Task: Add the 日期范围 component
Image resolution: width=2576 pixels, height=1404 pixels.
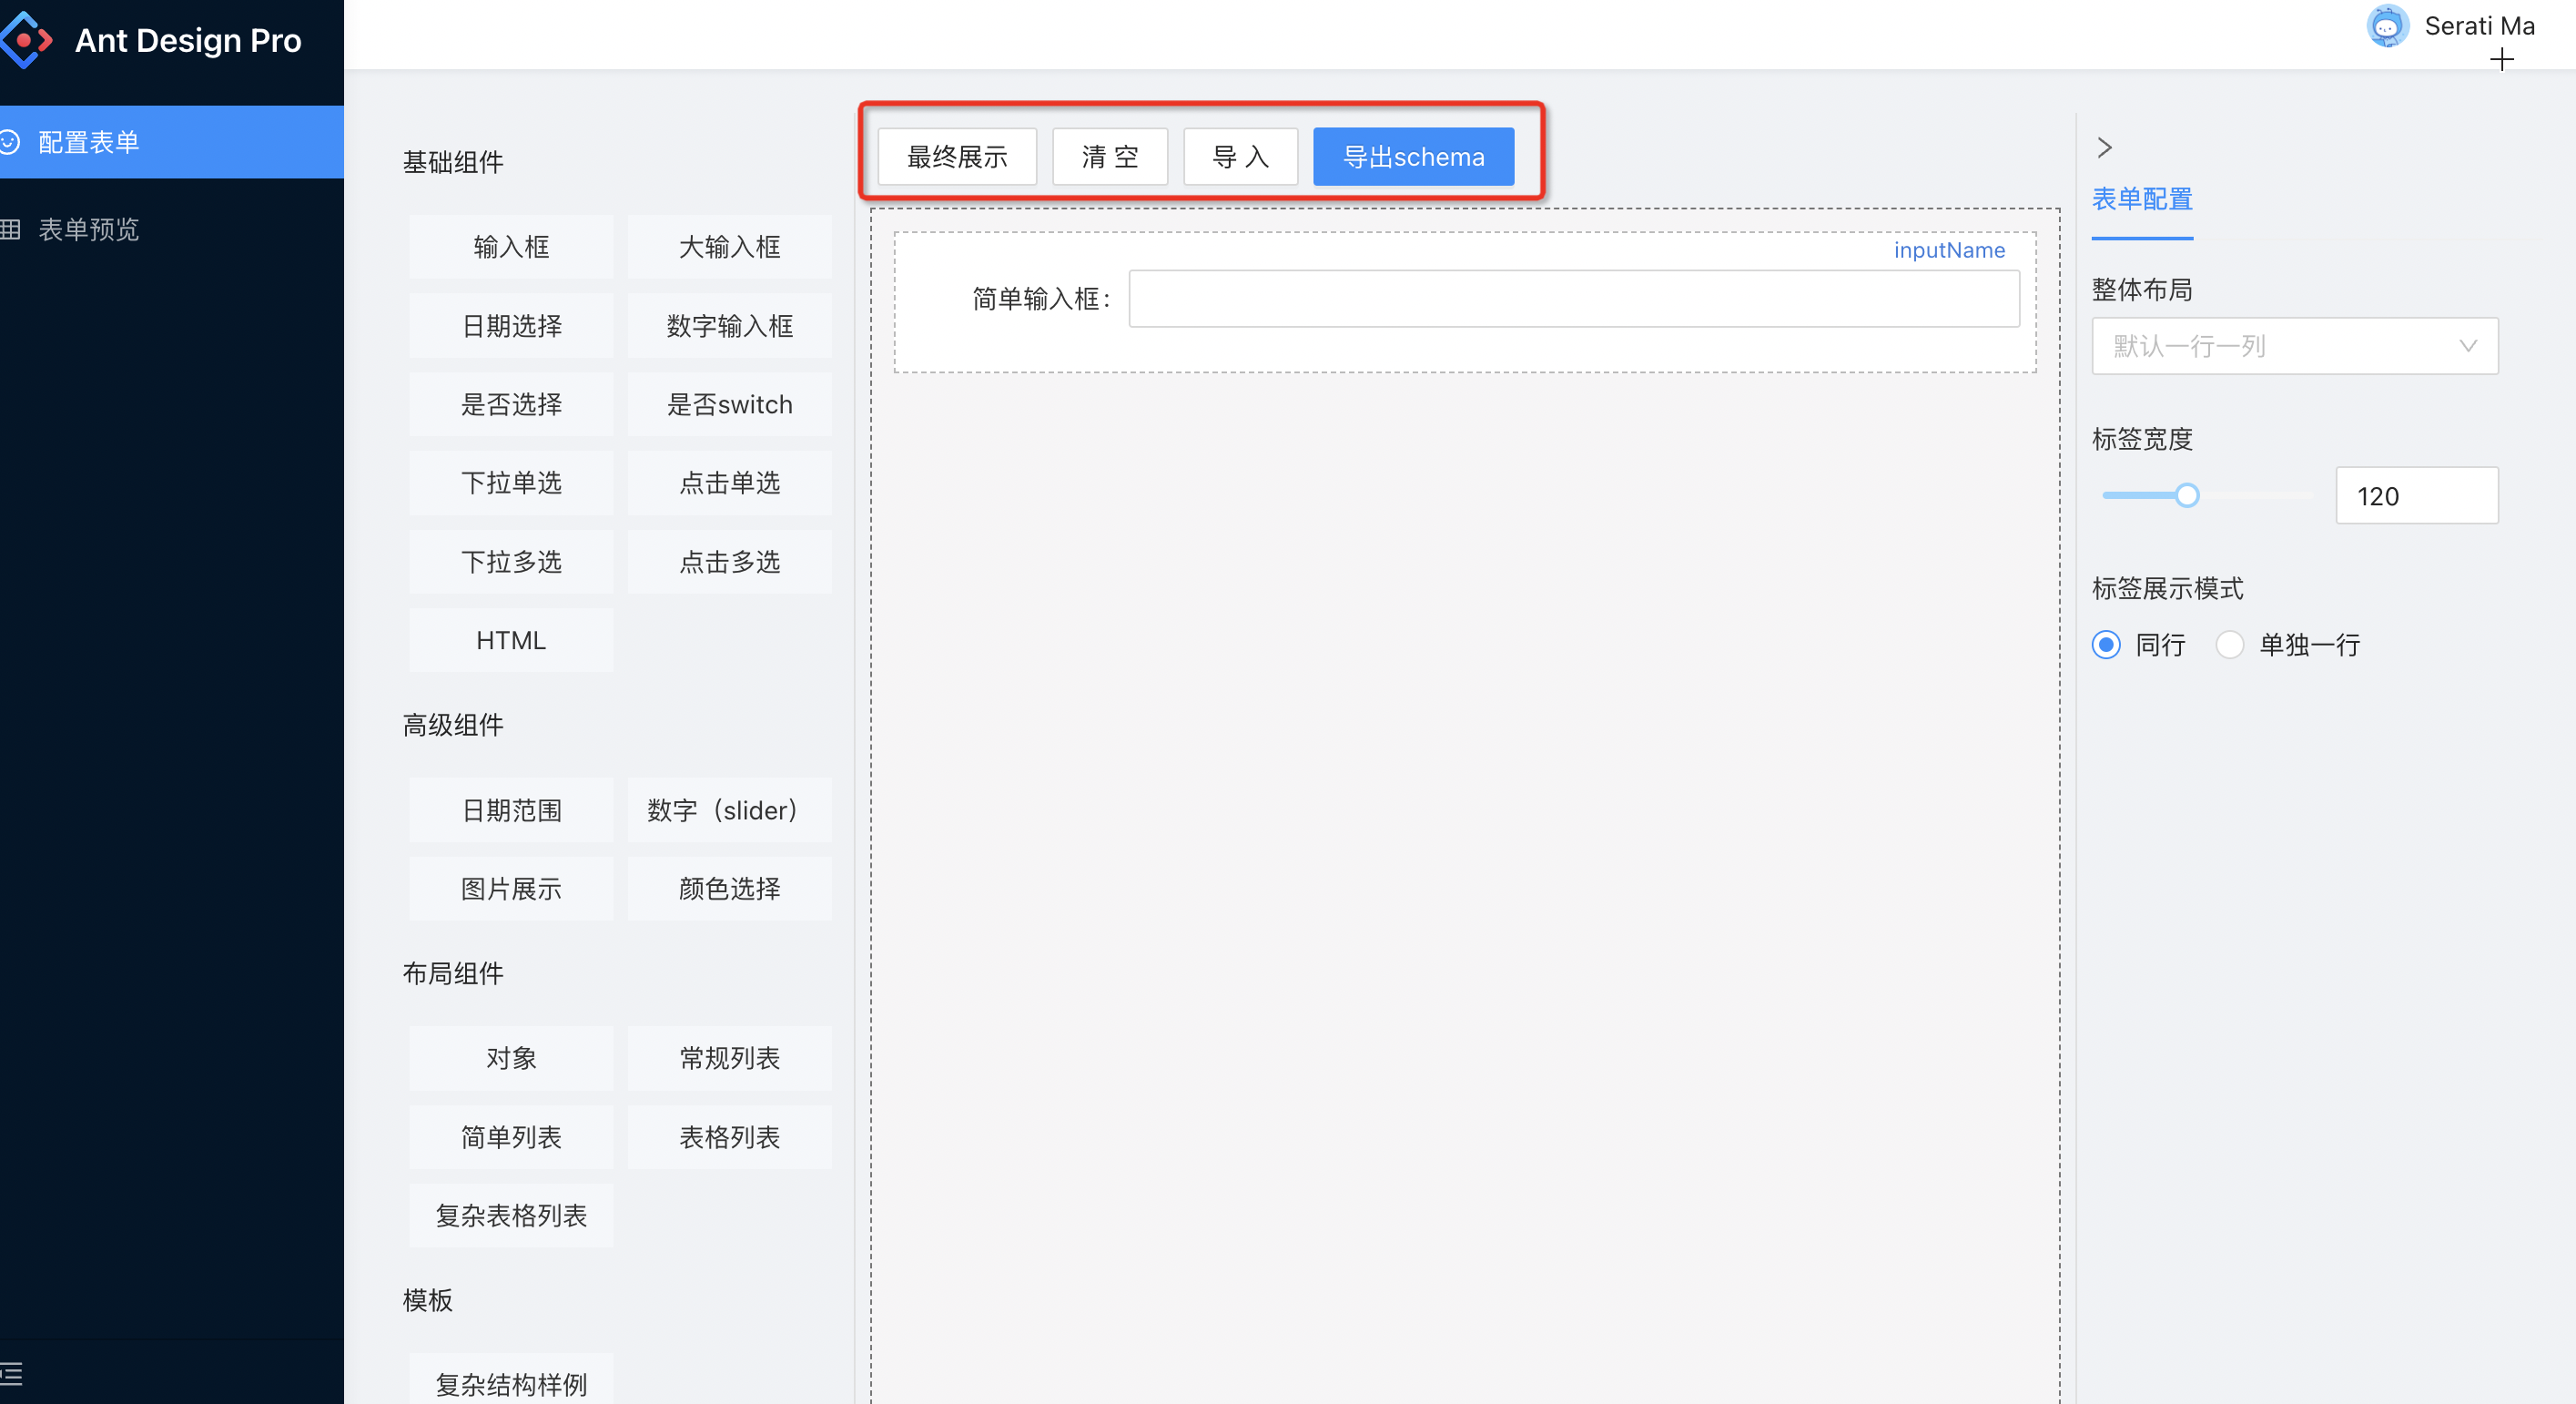Action: coord(511,810)
